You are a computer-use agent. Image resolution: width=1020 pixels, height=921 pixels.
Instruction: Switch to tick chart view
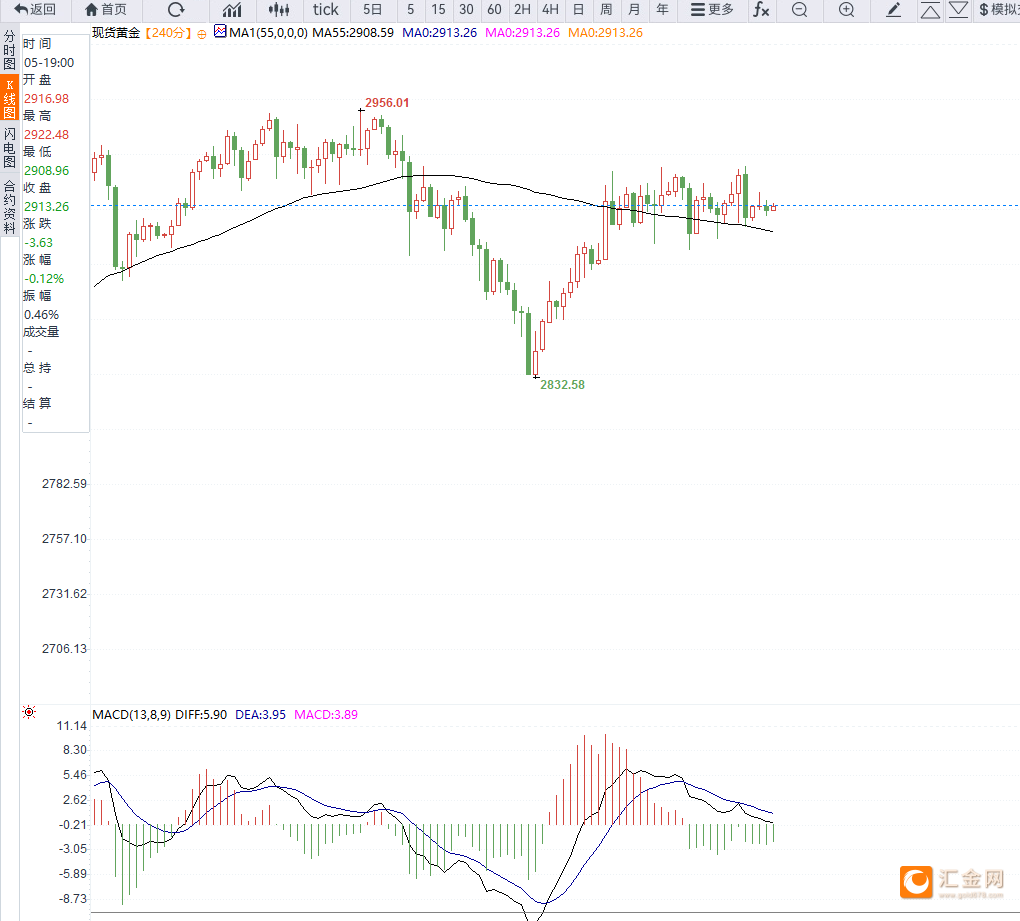coord(325,9)
